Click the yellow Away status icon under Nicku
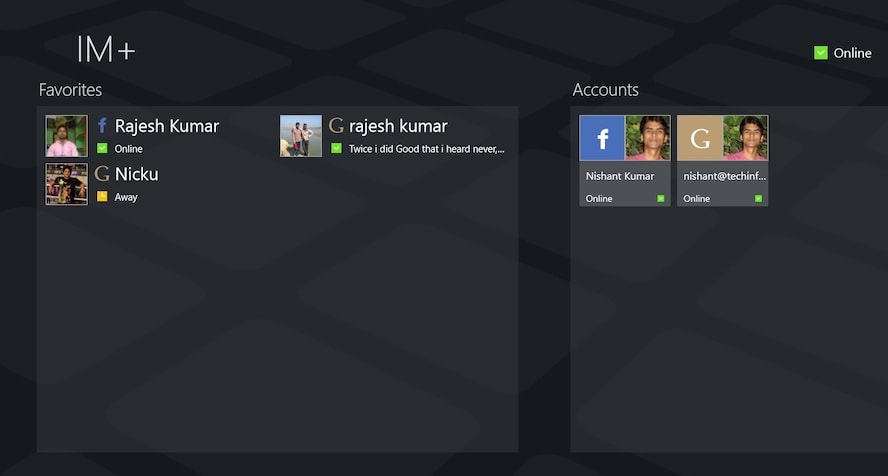The image size is (888, 476). 102,196
